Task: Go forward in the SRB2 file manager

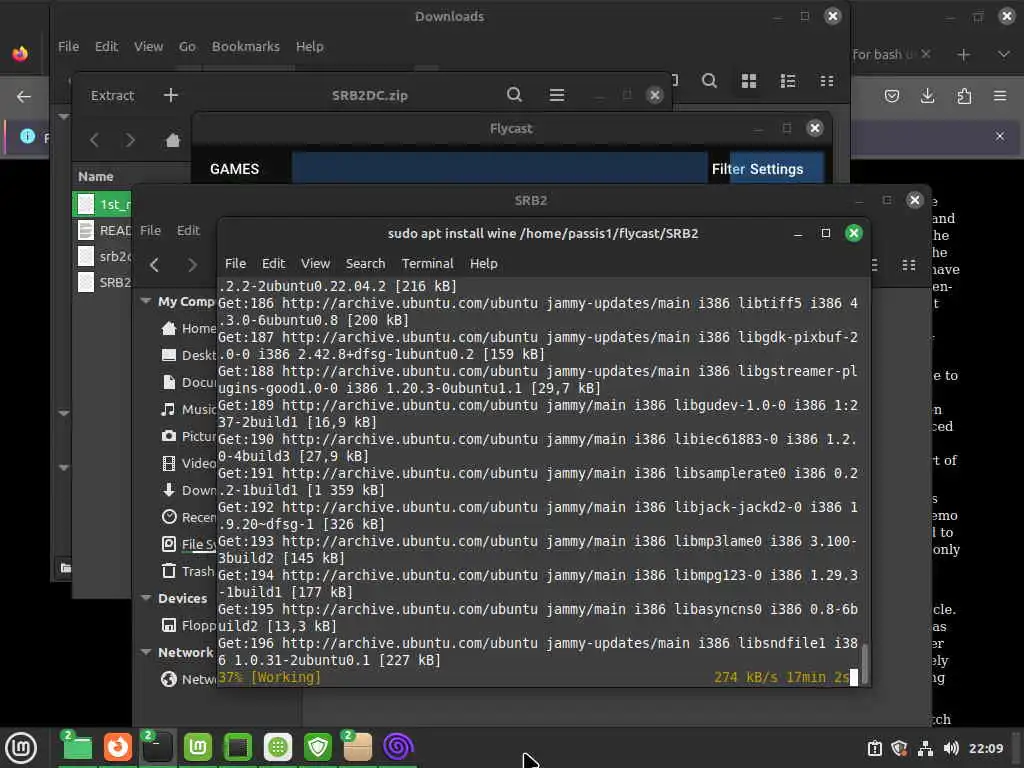Action: [x=192, y=264]
